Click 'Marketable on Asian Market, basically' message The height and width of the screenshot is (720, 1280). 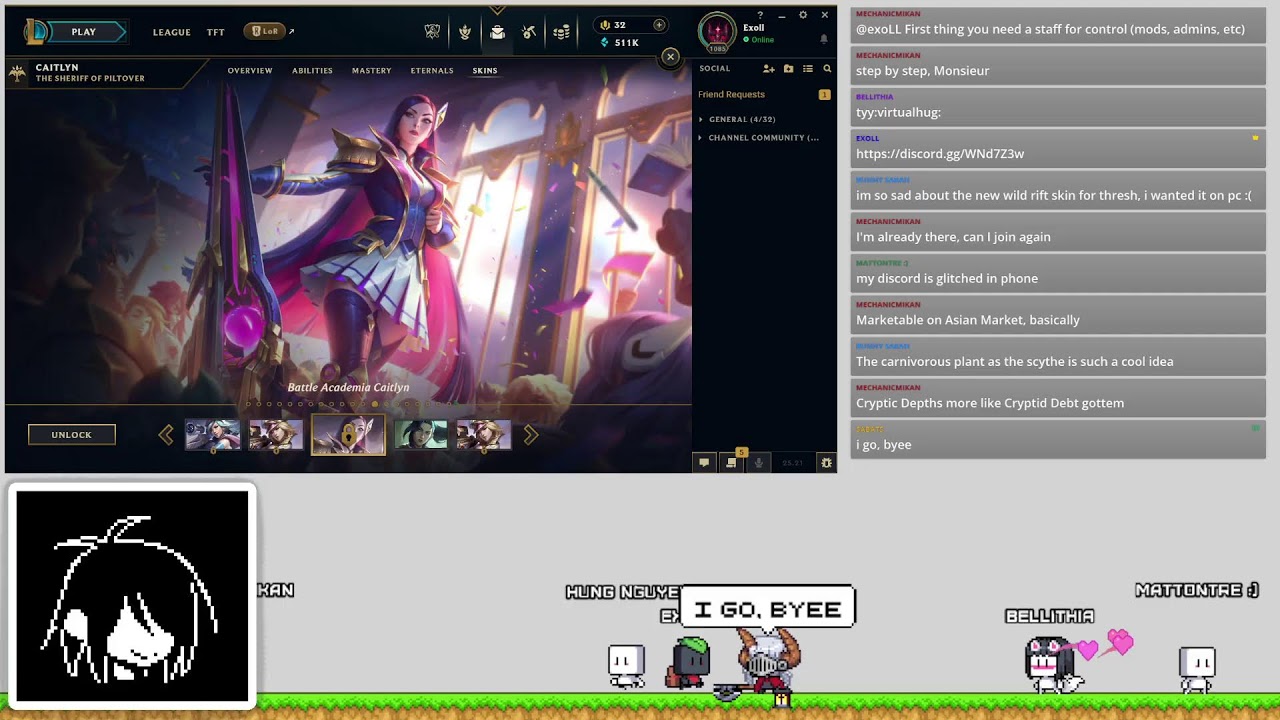1058,315
